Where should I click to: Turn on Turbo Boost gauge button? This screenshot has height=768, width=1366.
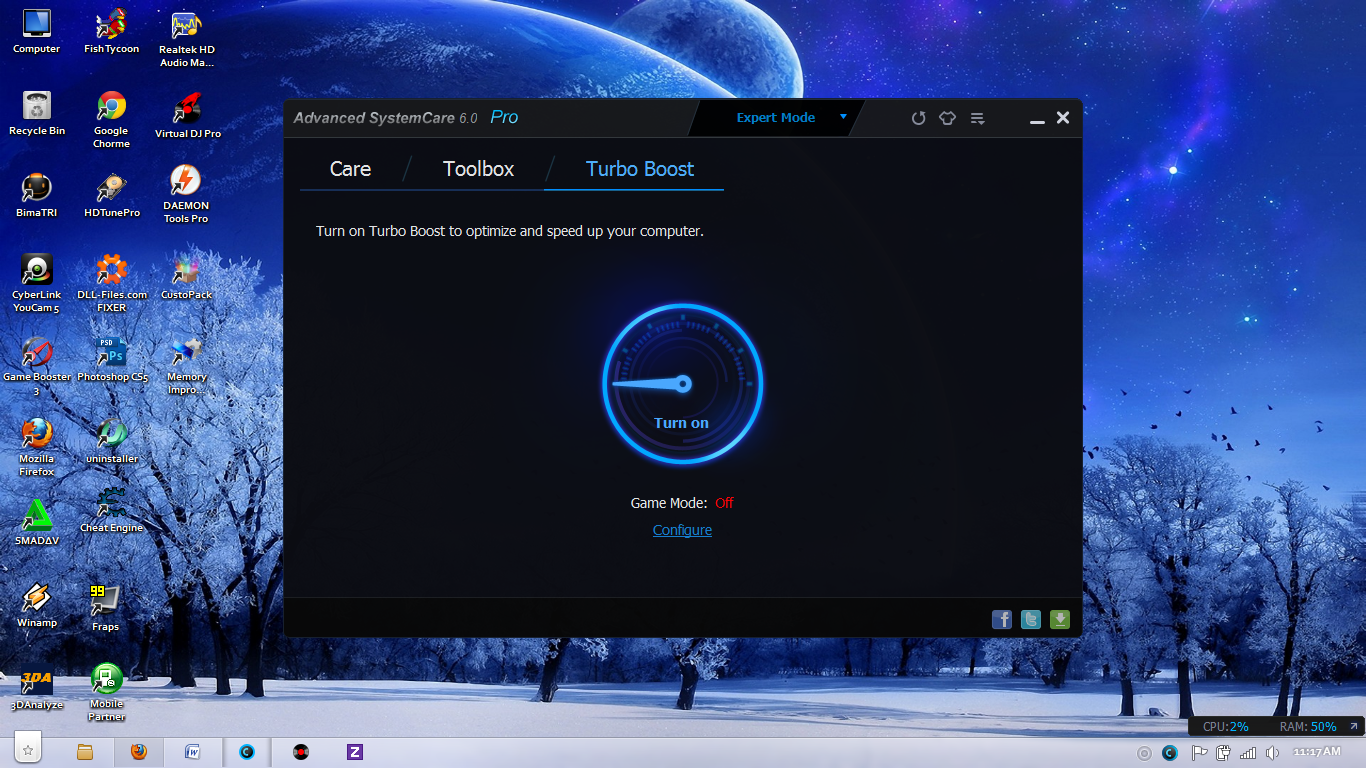click(x=683, y=385)
